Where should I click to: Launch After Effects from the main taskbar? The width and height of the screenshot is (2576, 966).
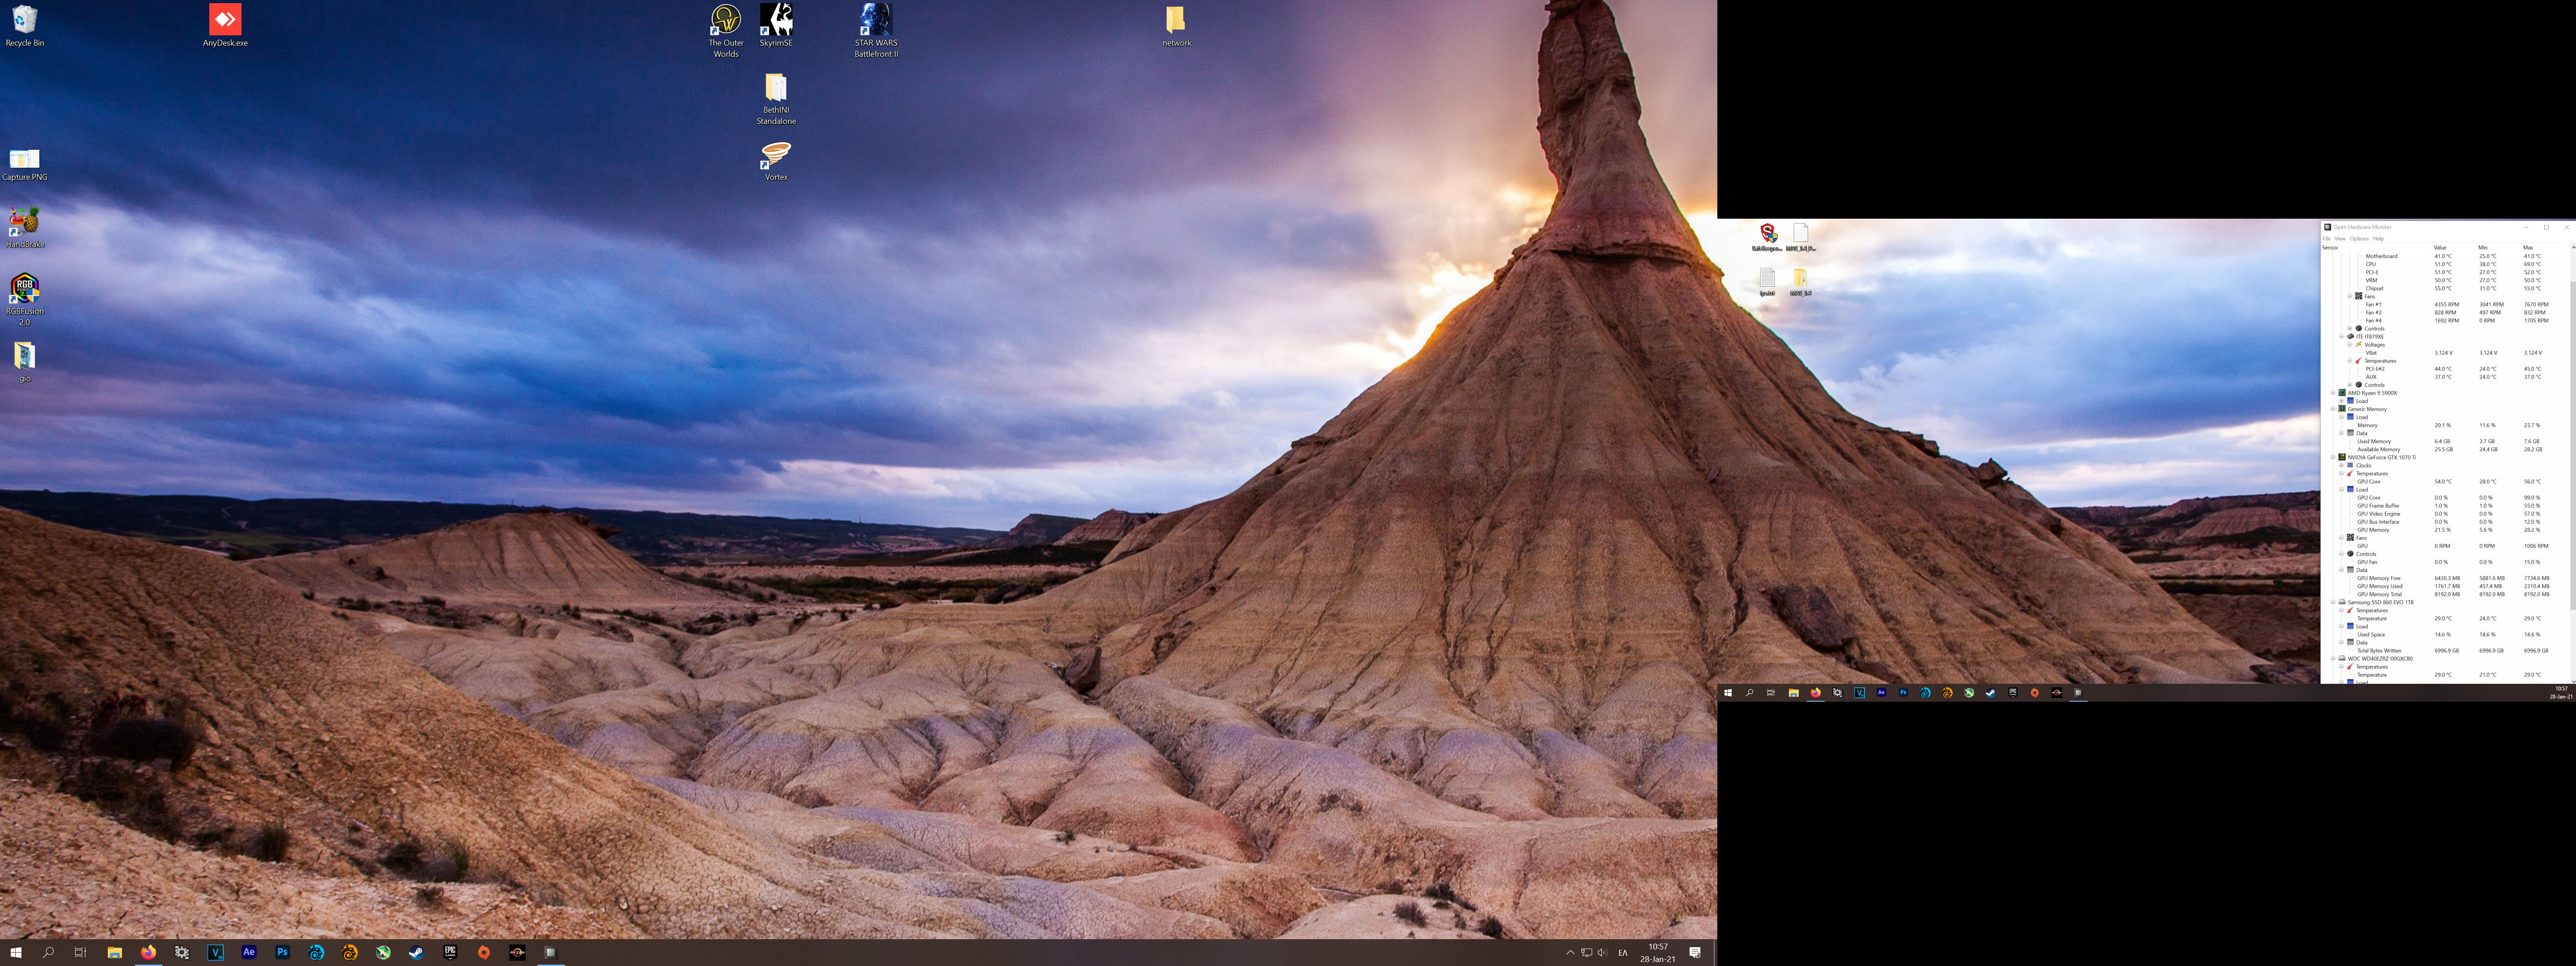[249, 952]
